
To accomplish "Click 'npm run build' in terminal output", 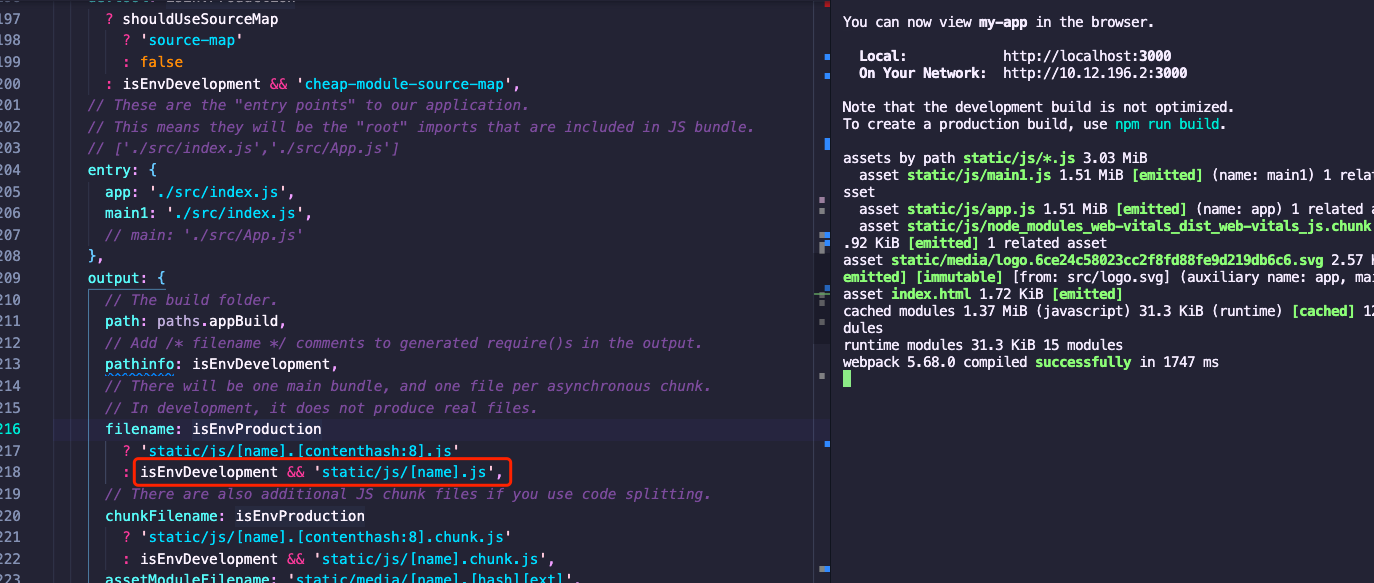I will tap(1168, 124).
